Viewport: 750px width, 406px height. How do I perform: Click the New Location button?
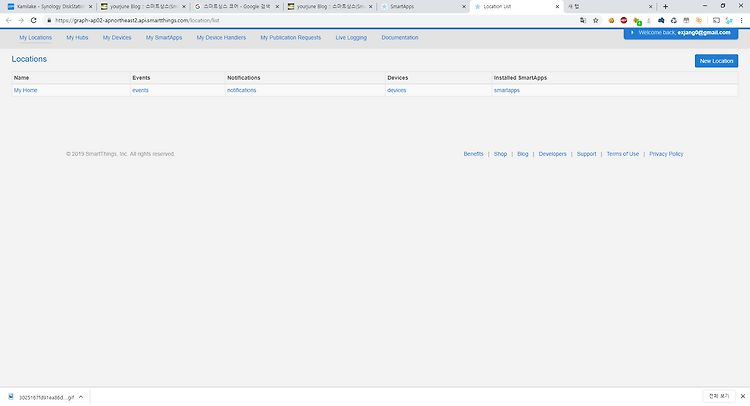[716, 61]
